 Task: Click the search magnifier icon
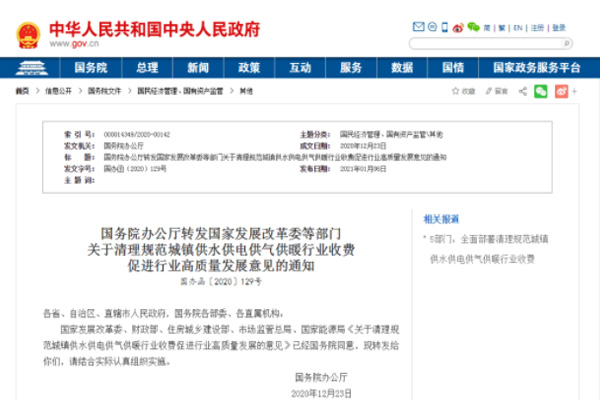click(x=567, y=44)
